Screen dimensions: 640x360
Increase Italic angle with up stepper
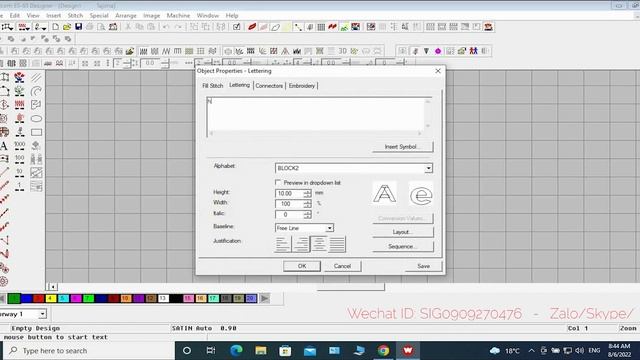click(x=307, y=212)
